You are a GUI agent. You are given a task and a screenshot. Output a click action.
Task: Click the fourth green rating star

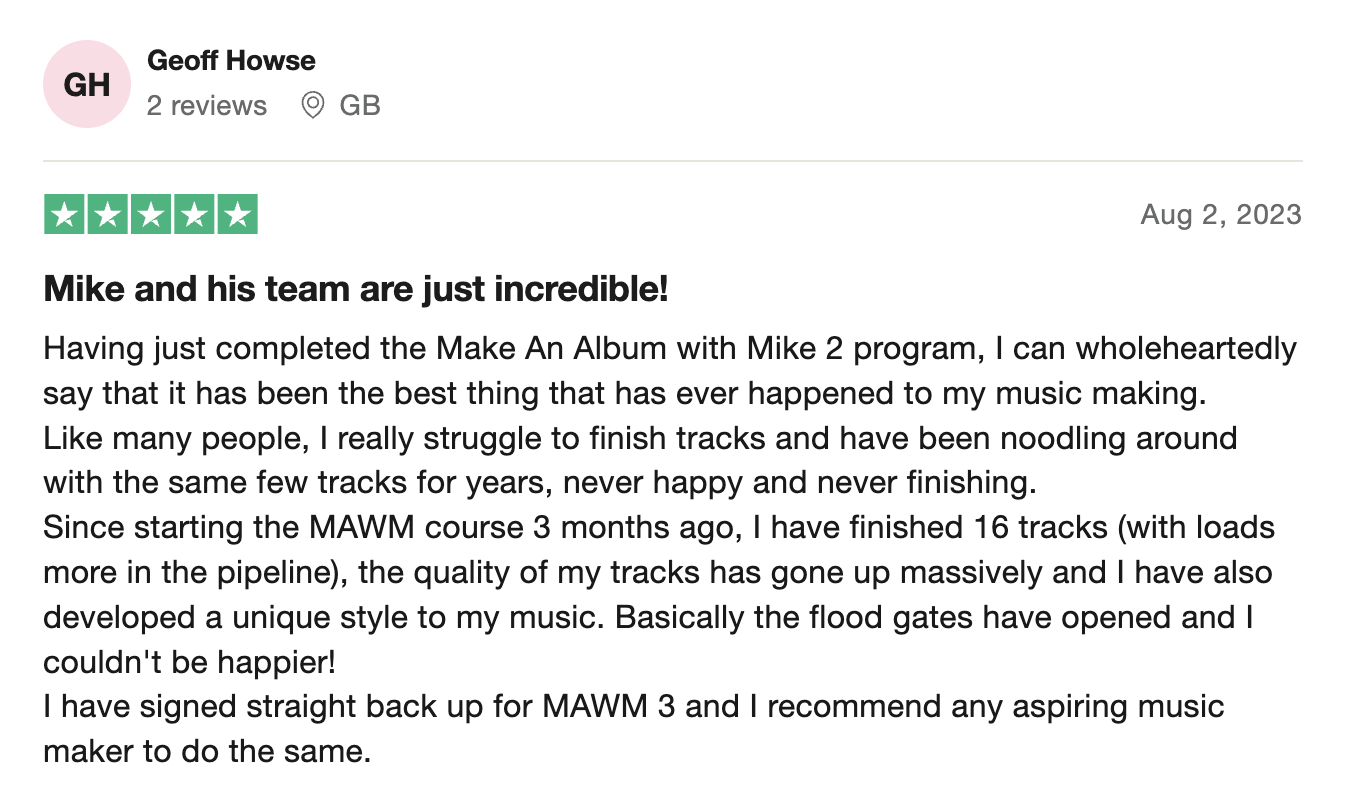[194, 215]
